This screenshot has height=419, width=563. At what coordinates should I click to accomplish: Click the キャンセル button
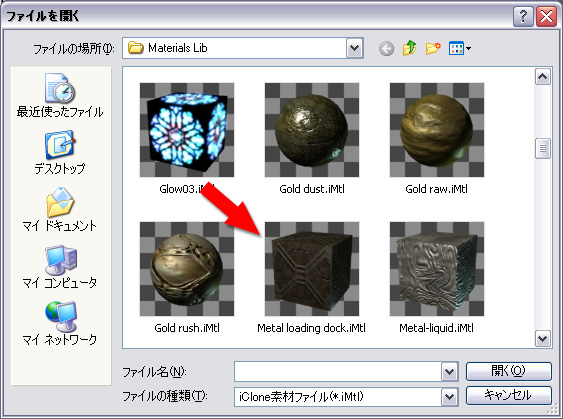tap(508, 395)
